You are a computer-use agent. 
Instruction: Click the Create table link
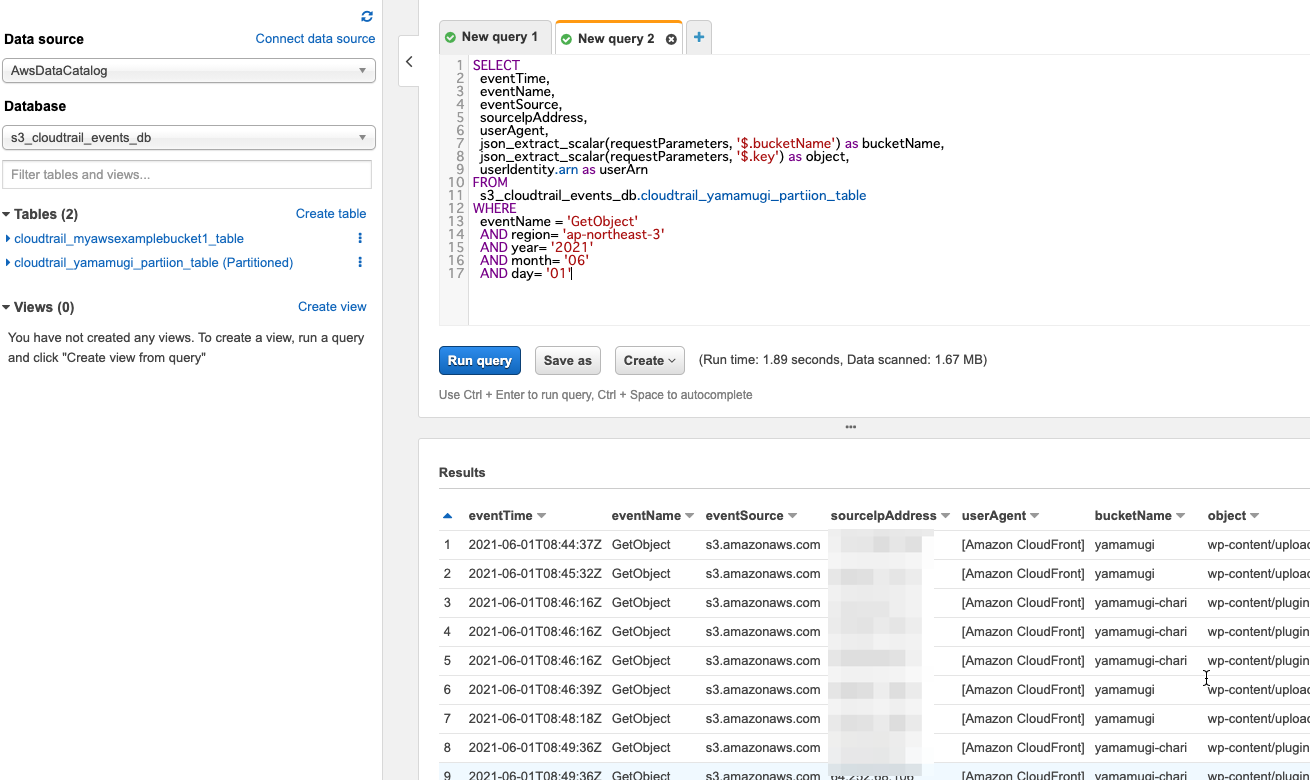[331, 214]
